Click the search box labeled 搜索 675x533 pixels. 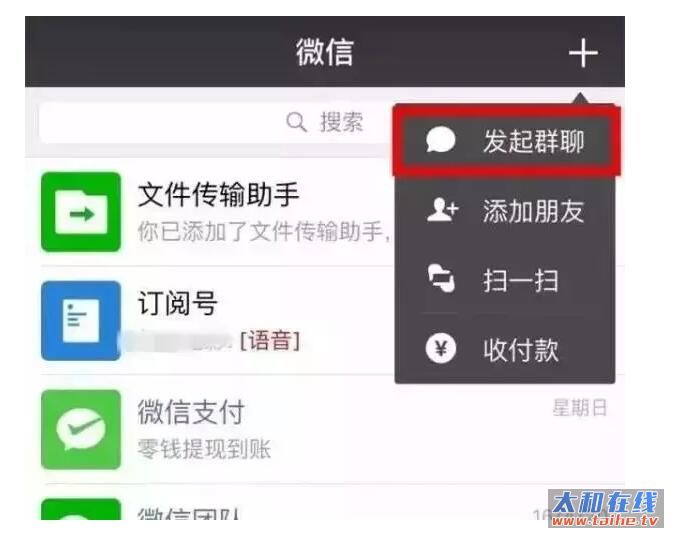[x=215, y=122]
